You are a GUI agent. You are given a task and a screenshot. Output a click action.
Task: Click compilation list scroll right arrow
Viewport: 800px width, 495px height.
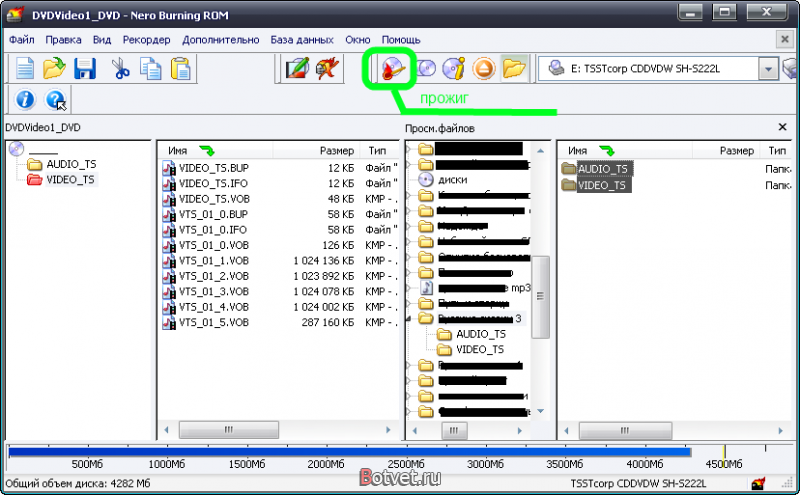[388, 430]
